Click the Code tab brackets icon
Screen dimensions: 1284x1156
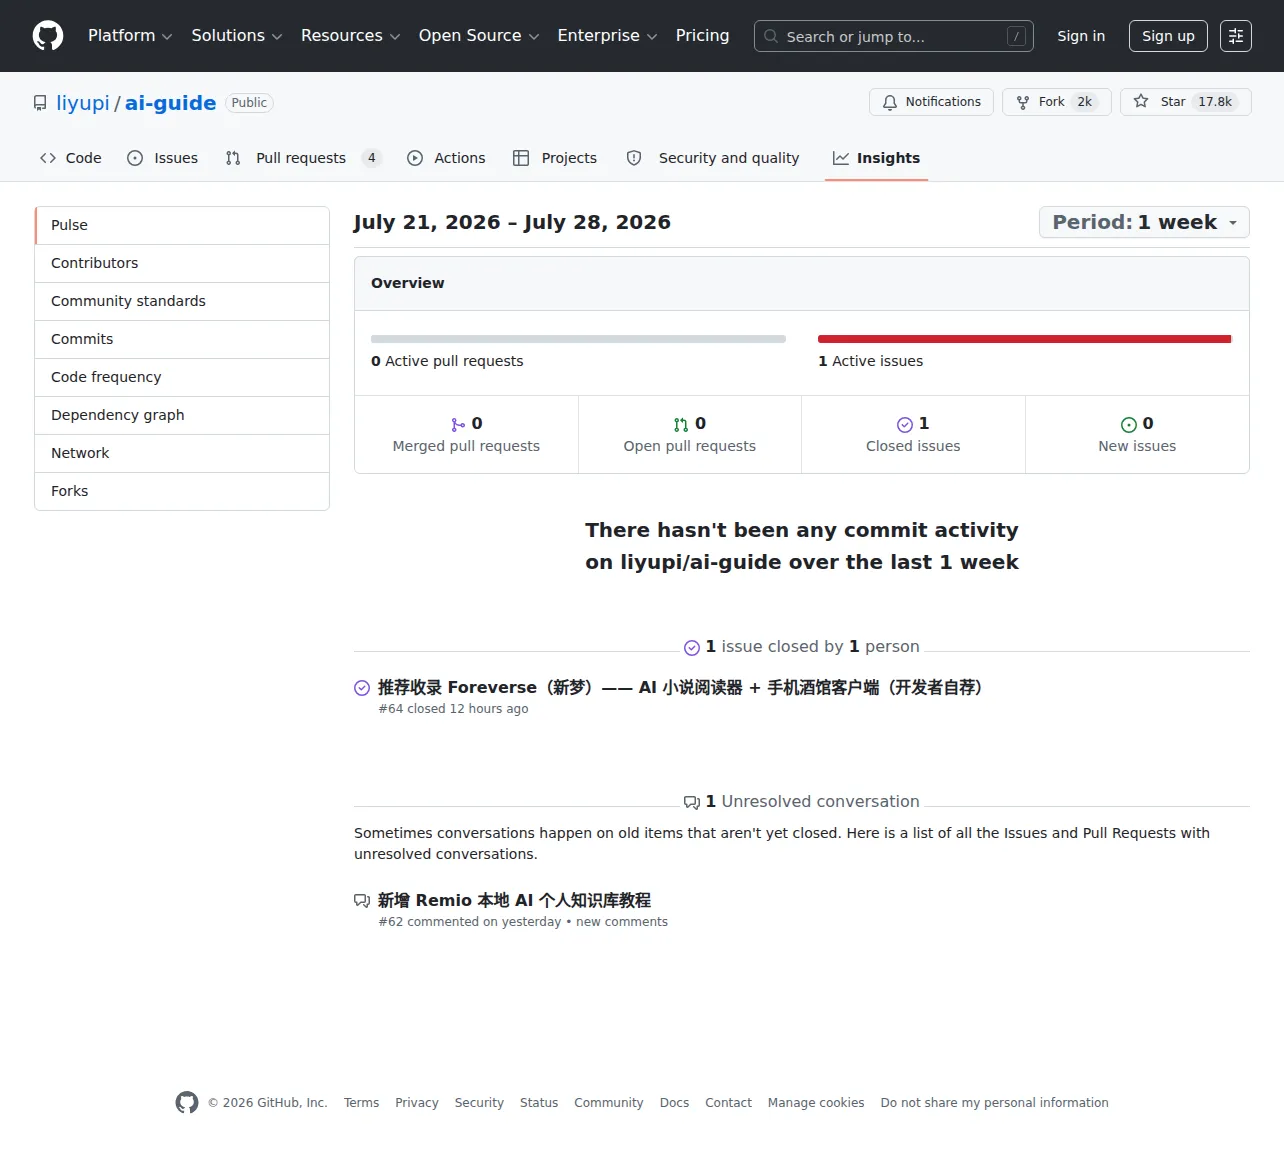[x=48, y=158]
